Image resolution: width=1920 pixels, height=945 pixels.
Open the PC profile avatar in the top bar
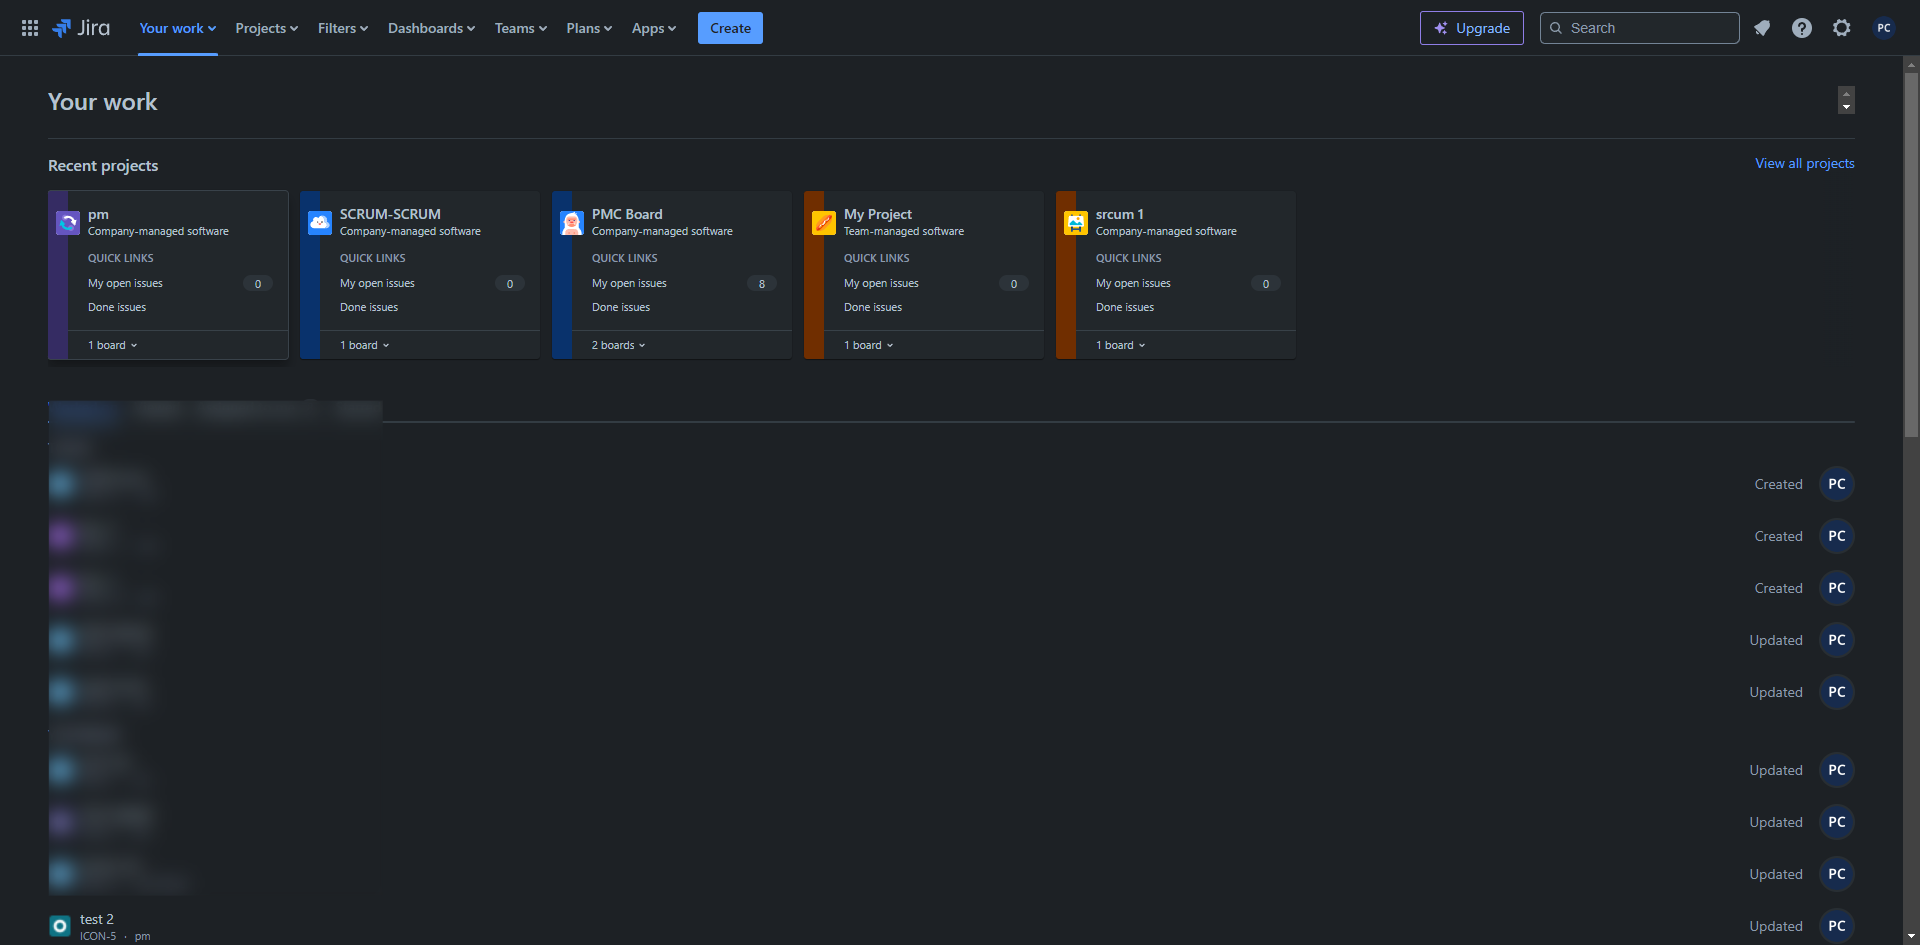pos(1884,28)
